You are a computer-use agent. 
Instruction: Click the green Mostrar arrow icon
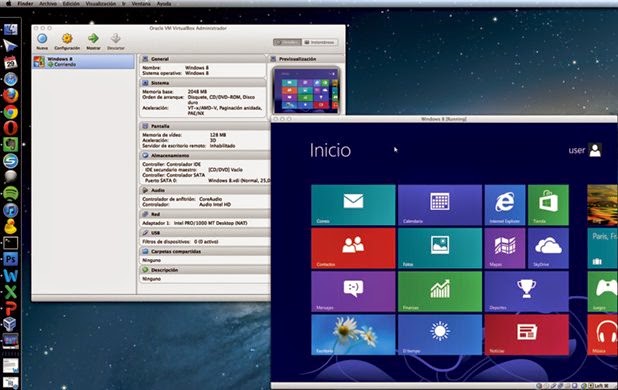coord(93,38)
